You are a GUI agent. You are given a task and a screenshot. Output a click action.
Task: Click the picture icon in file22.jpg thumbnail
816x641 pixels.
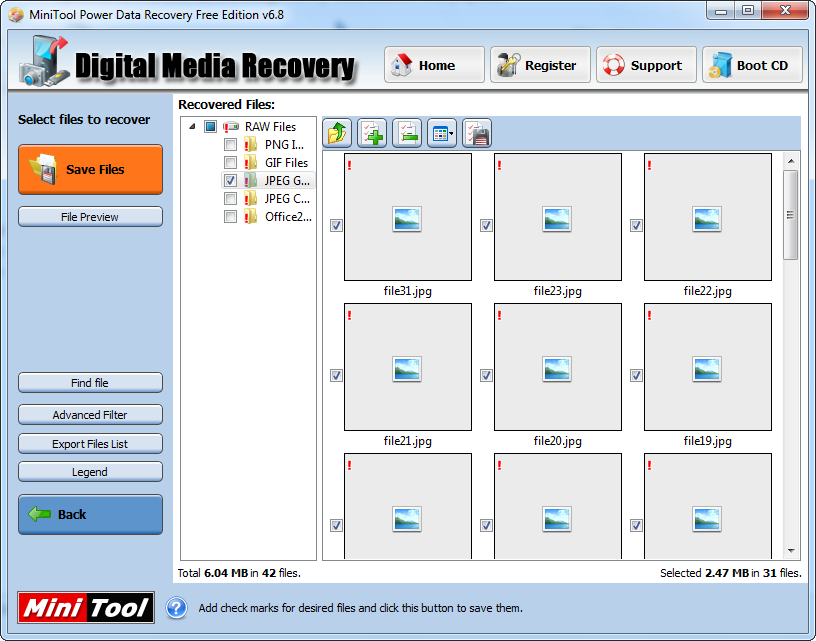click(707, 219)
